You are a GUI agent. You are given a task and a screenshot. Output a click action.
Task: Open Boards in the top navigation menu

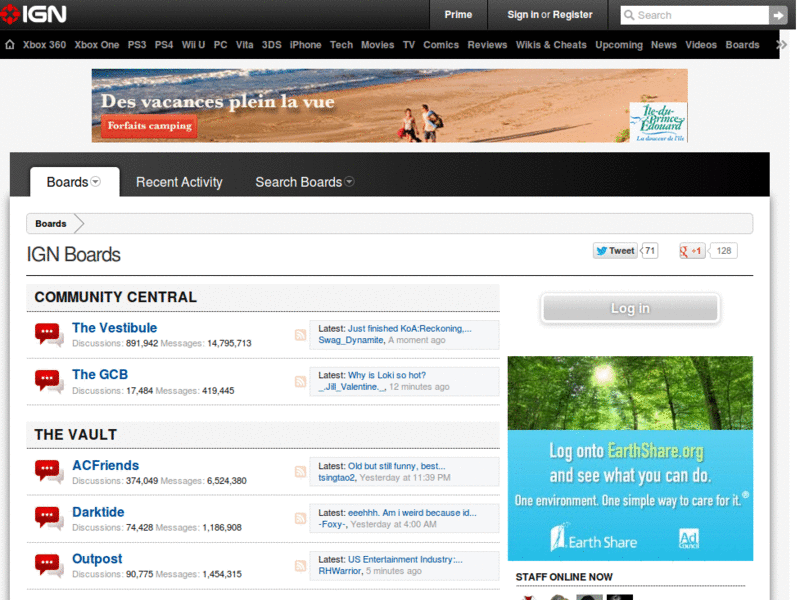point(742,45)
